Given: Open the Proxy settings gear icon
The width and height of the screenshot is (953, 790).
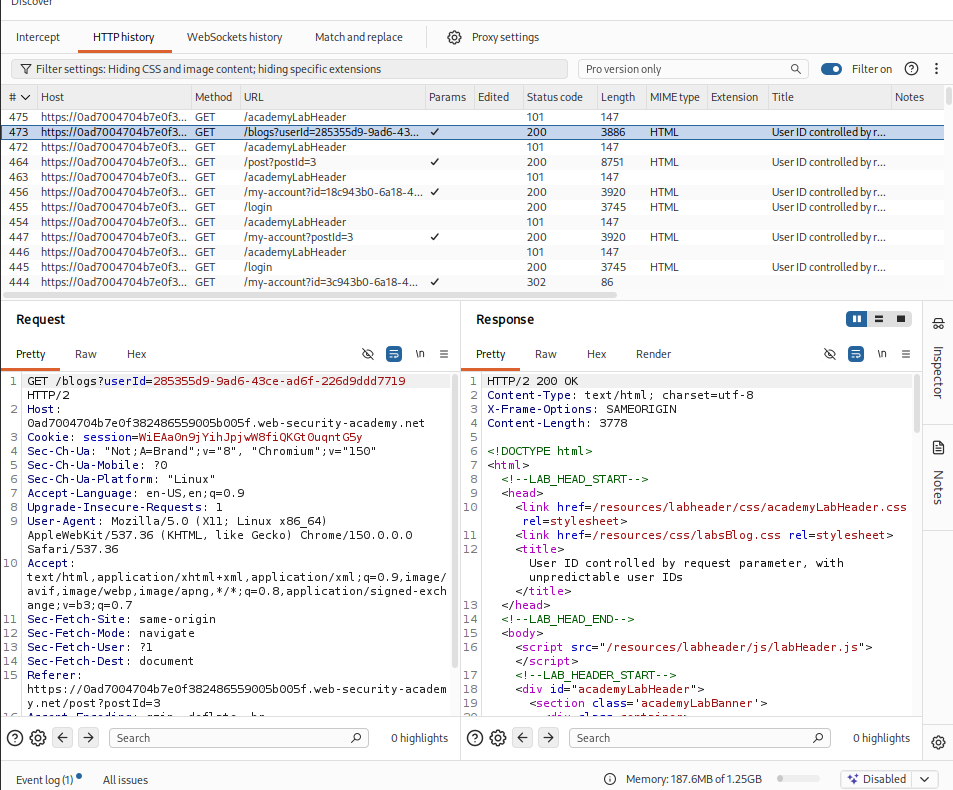Looking at the screenshot, I should 454,37.
